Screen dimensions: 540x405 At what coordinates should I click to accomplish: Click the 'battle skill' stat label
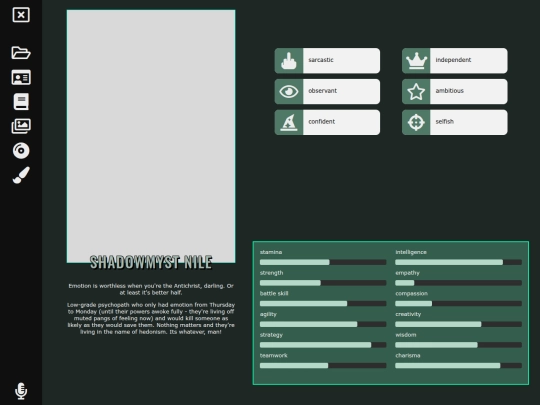274,293
